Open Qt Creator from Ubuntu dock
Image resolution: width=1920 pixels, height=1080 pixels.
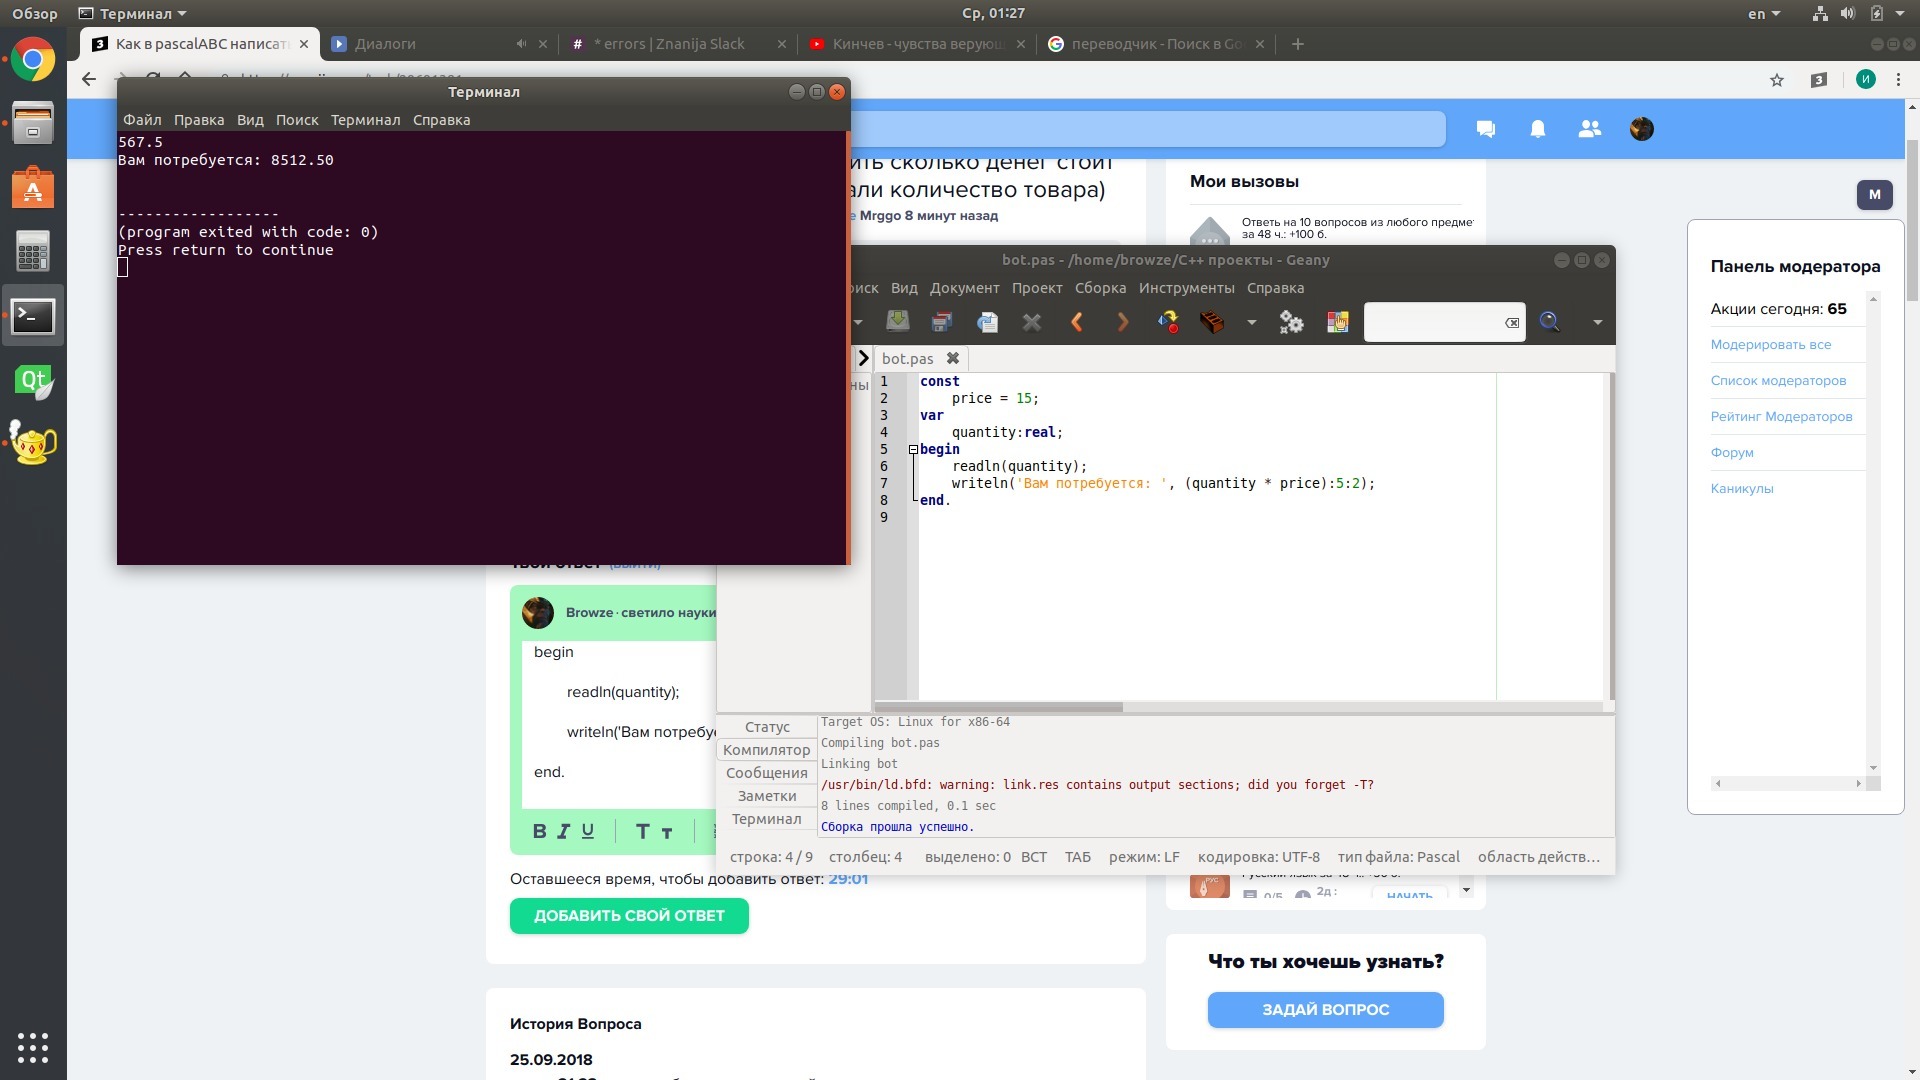pyautogui.click(x=33, y=380)
